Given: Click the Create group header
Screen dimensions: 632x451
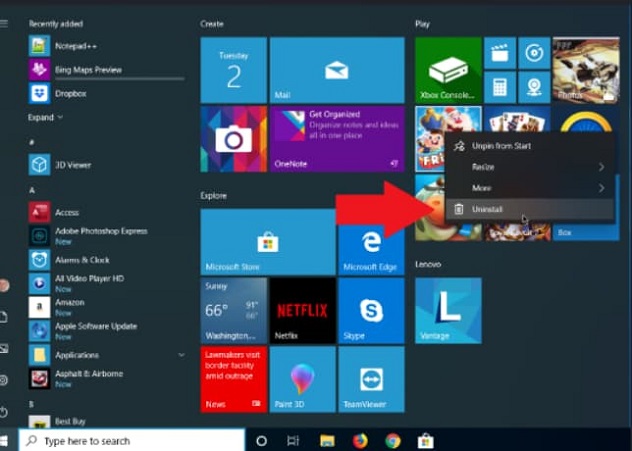Looking at the screenshot, I should tap(212, 24).
